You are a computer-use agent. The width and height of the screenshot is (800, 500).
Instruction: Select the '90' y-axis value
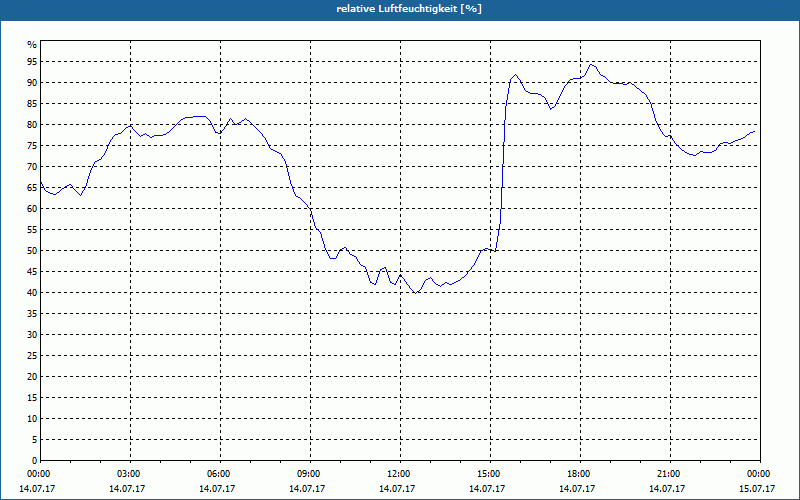[32, 83]
